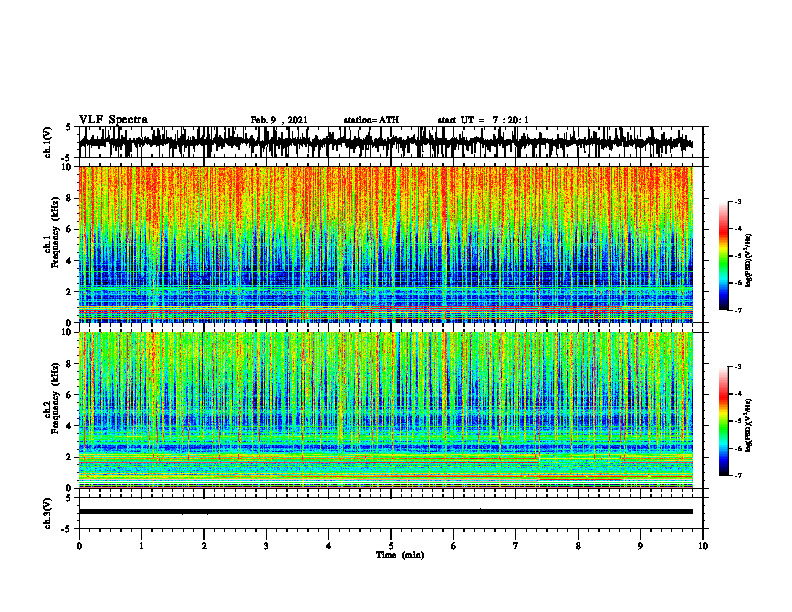Click the "8" kHz tick on ch.1 axis
This screenshot has width=792, height=612.
[x=69, y=198]
